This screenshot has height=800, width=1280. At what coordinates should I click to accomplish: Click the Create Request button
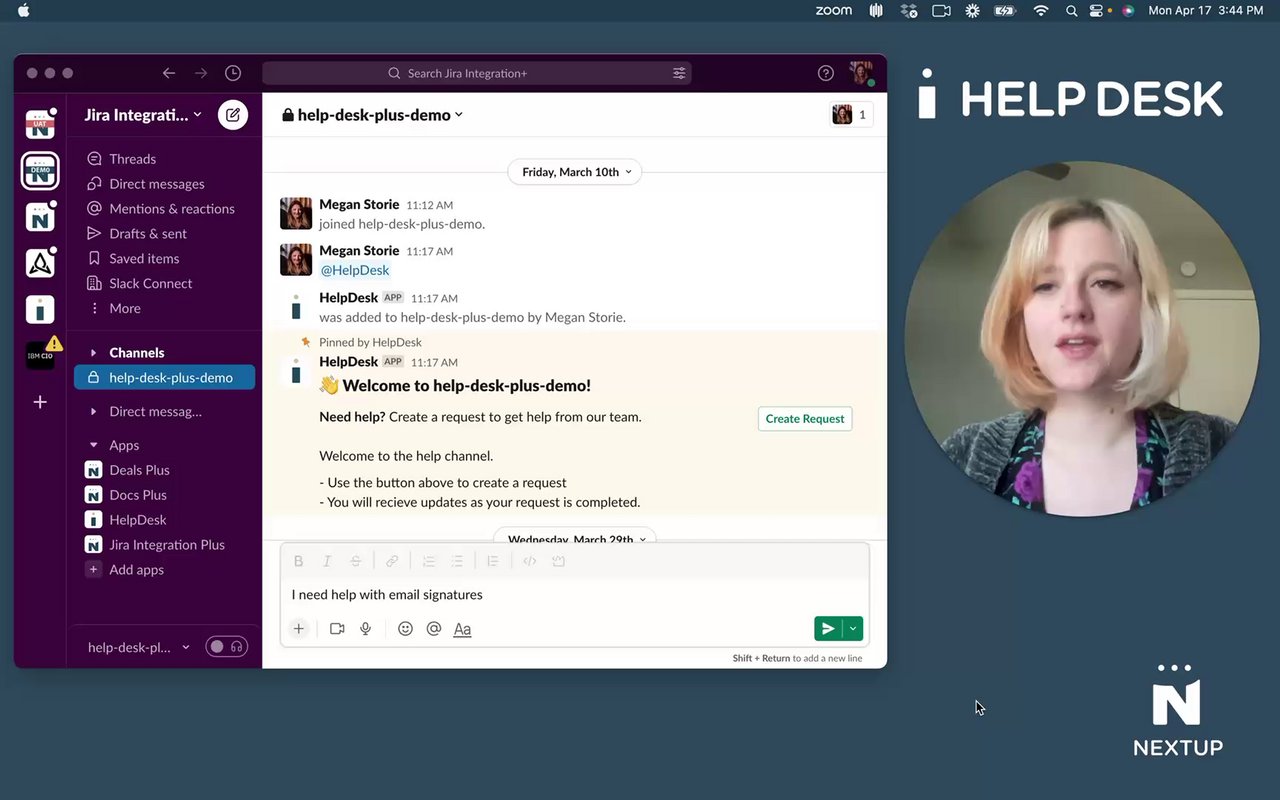(805, 419)
